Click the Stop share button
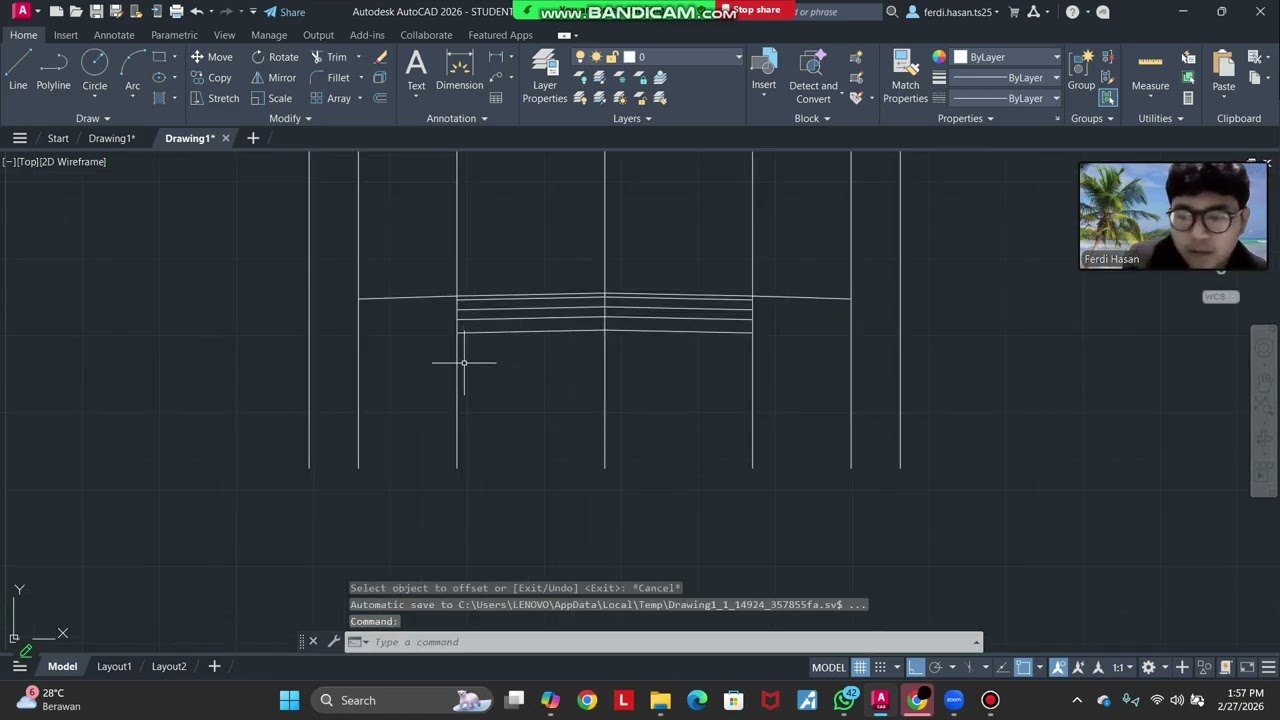 click(756, 10)
